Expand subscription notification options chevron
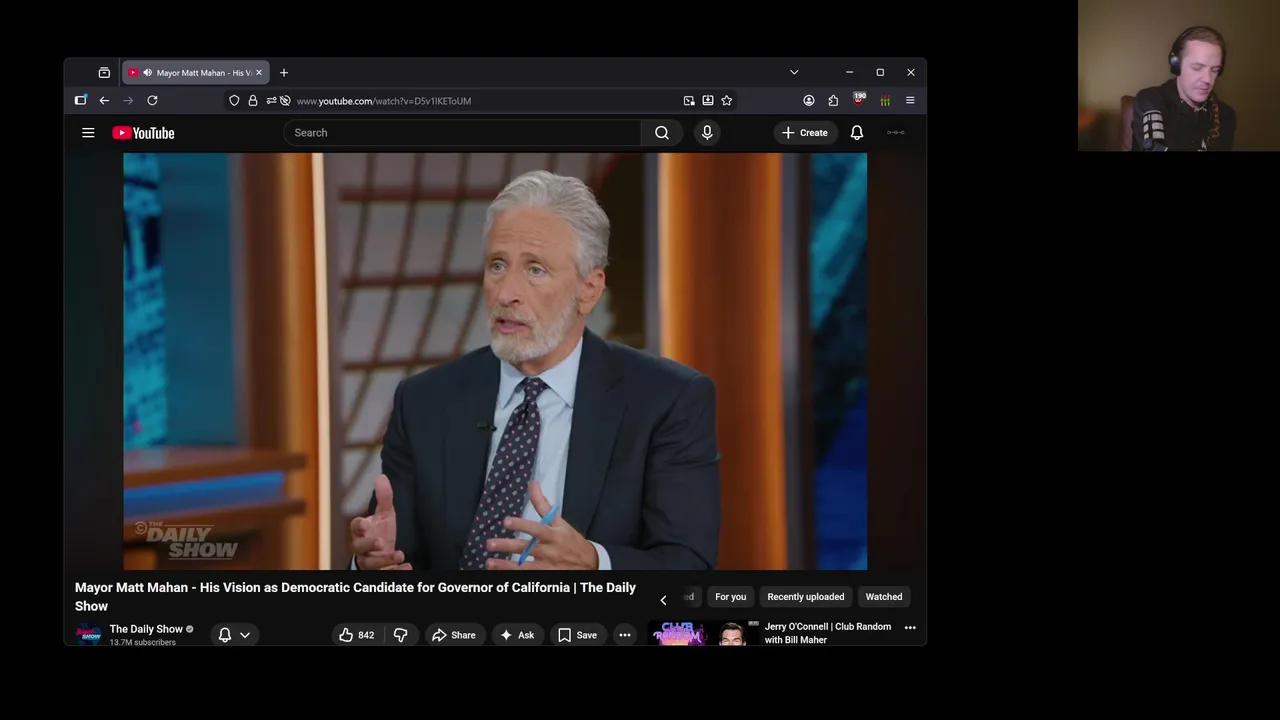 245,635
